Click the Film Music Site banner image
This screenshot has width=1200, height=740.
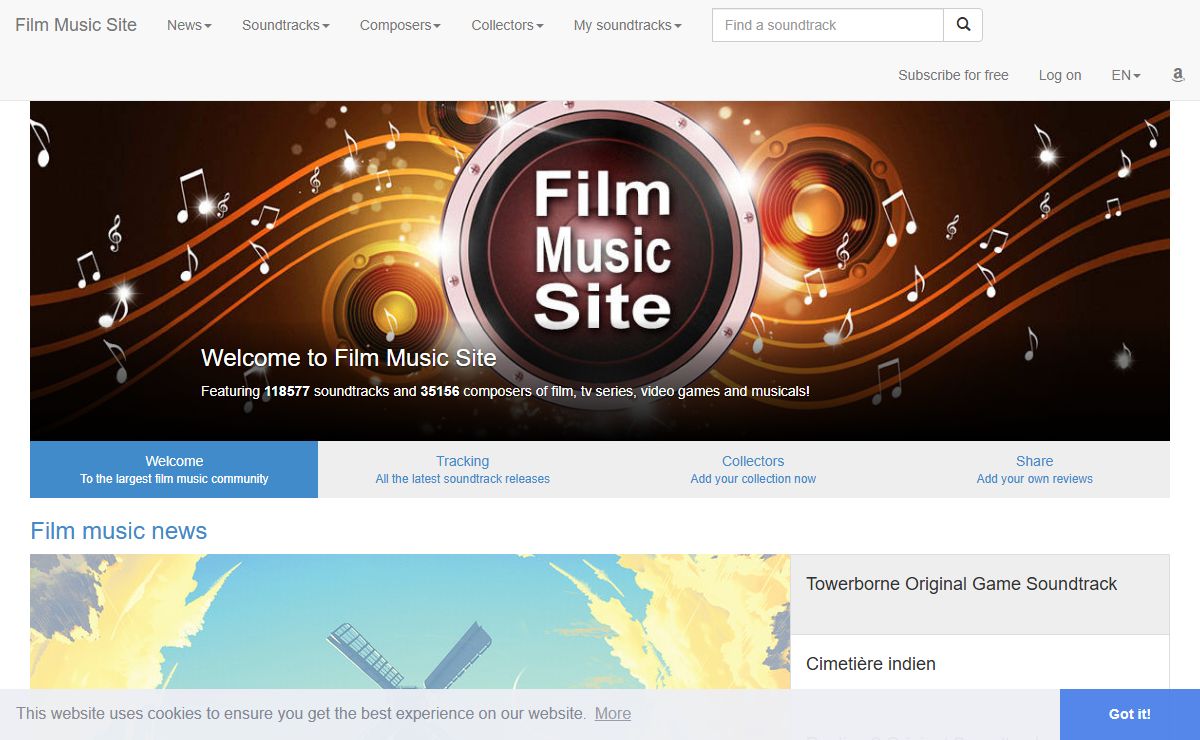[600, 270]
